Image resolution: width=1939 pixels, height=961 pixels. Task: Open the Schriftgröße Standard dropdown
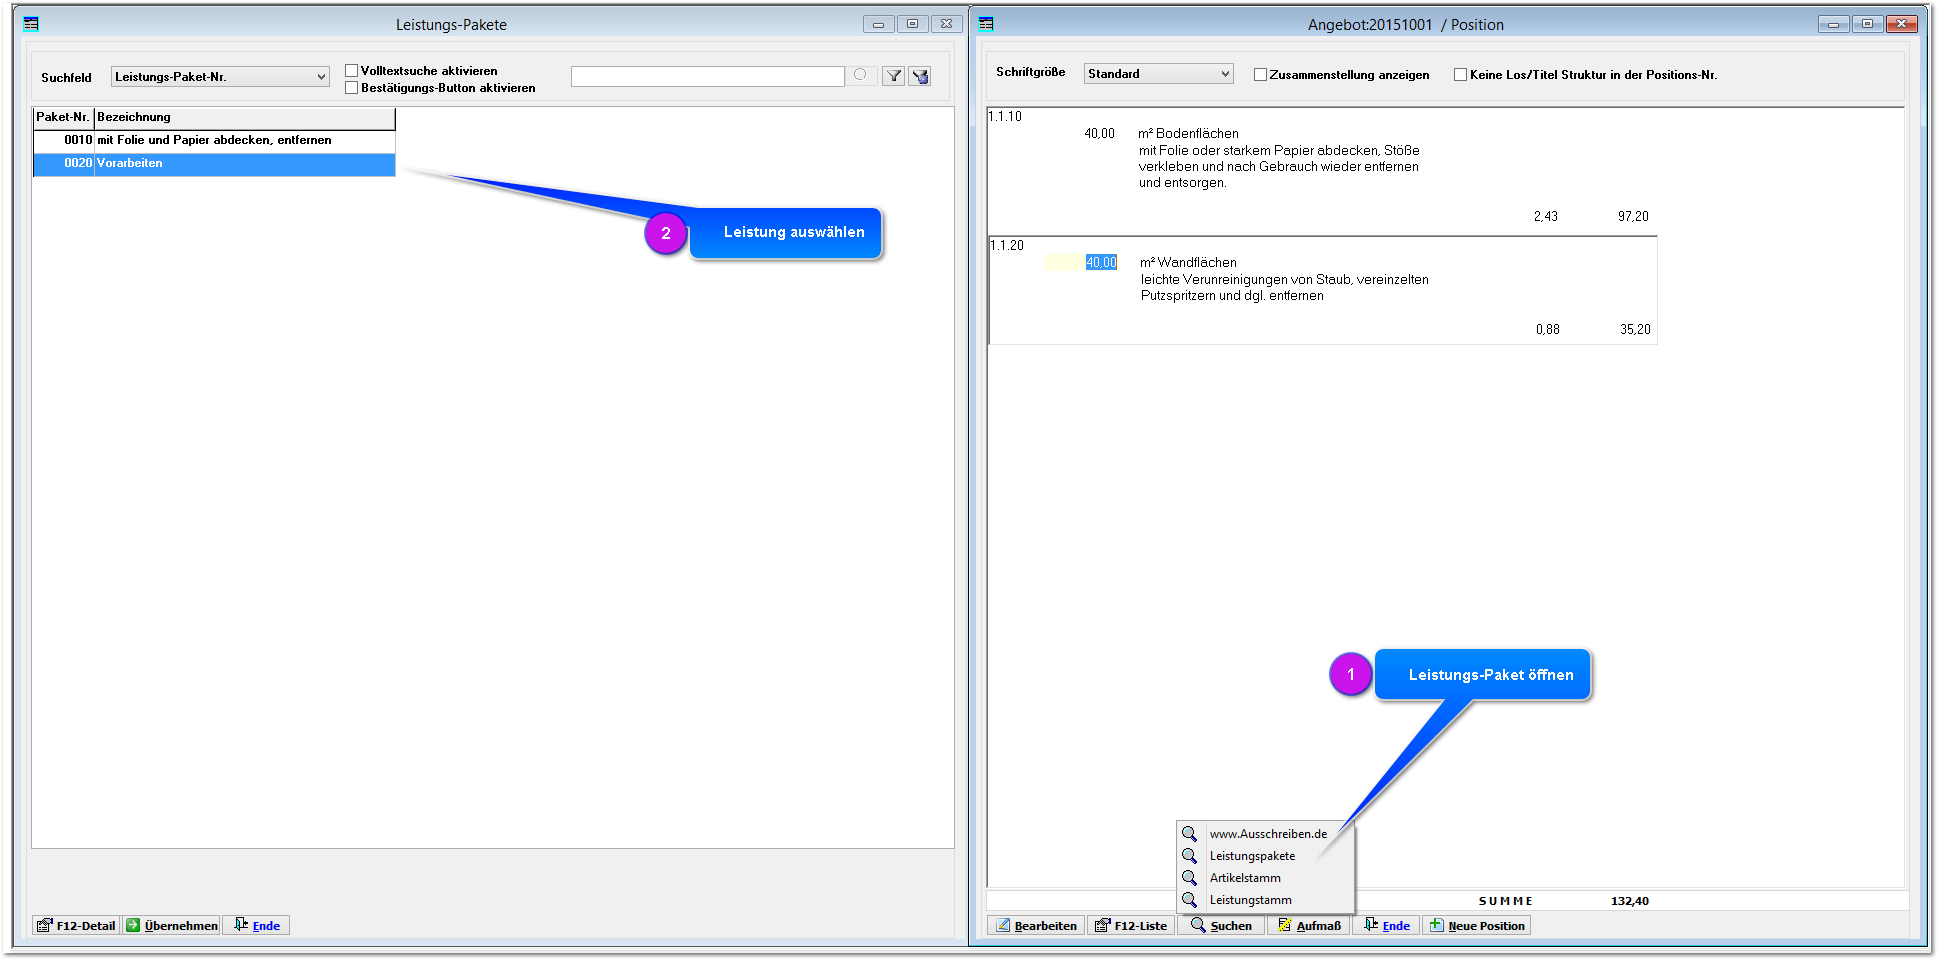tap(1158, 74)
